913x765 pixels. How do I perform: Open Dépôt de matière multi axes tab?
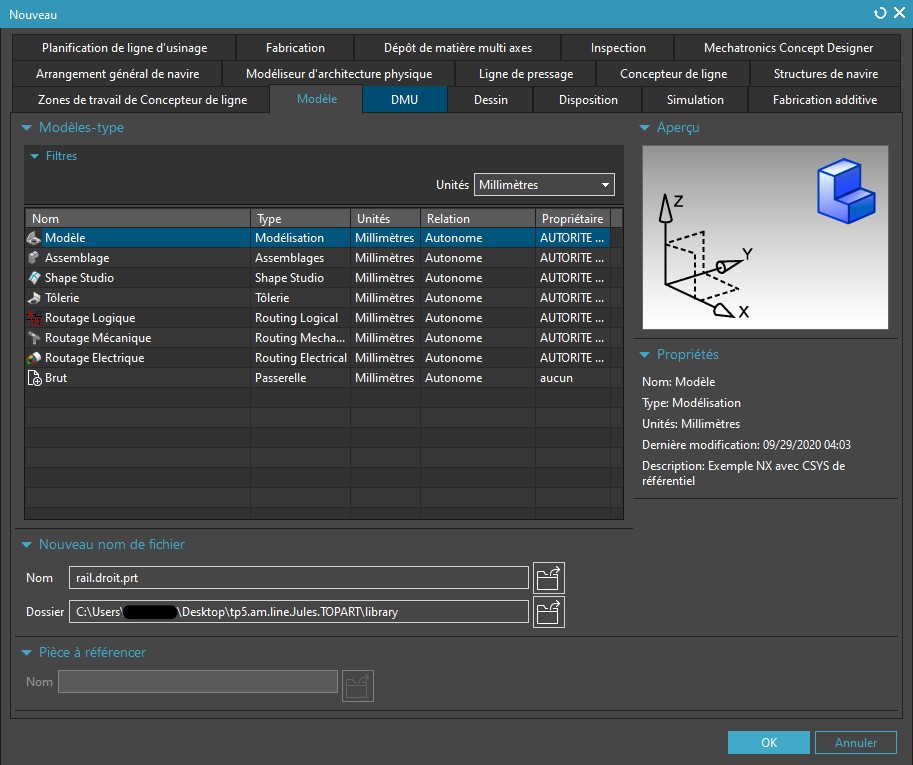(x=458, y=48)
